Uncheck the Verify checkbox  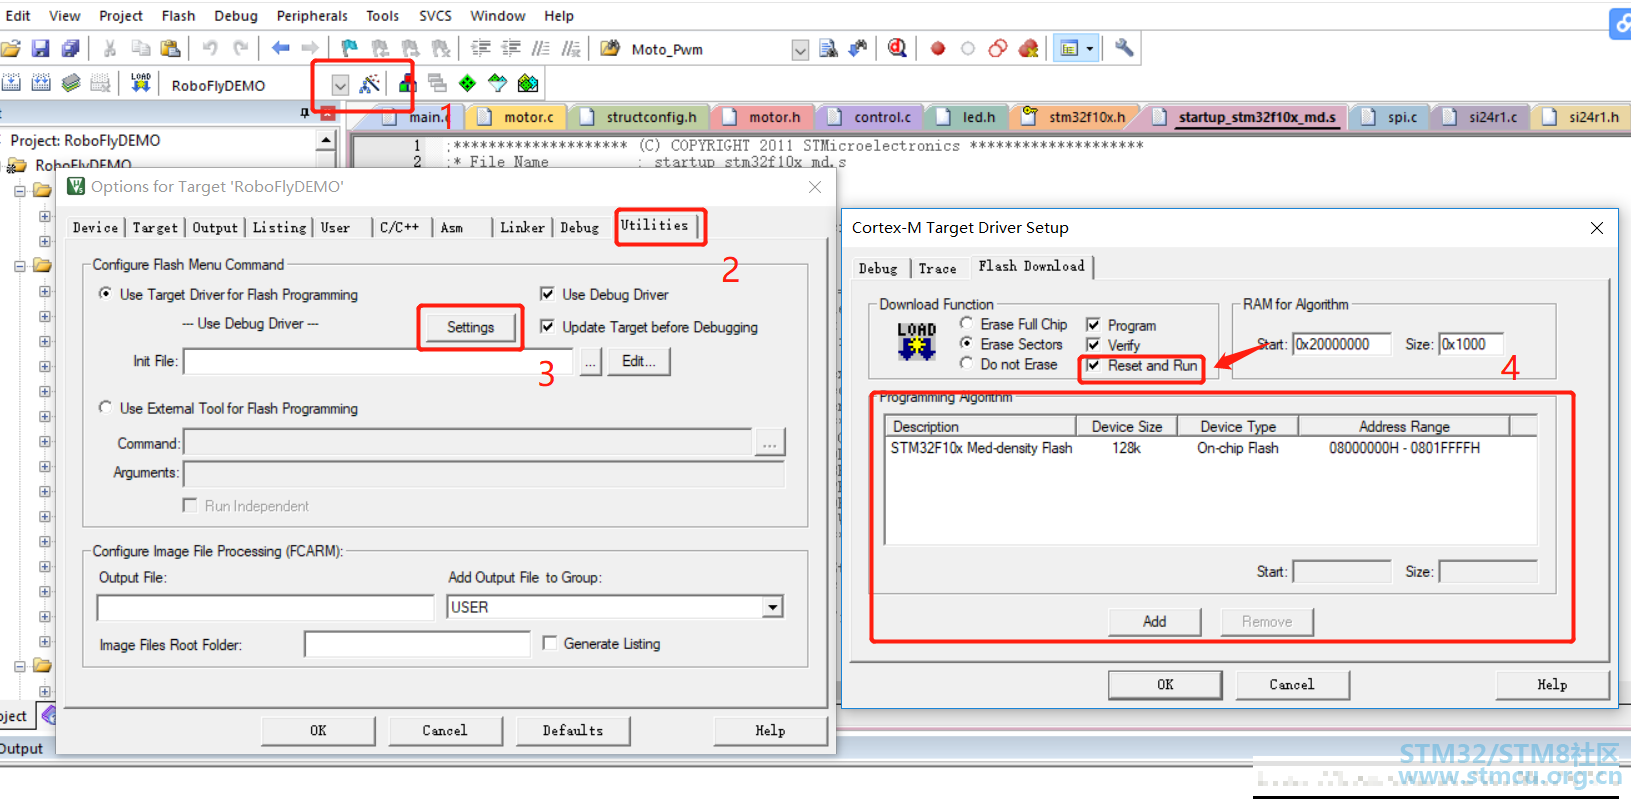point(1093,345)
